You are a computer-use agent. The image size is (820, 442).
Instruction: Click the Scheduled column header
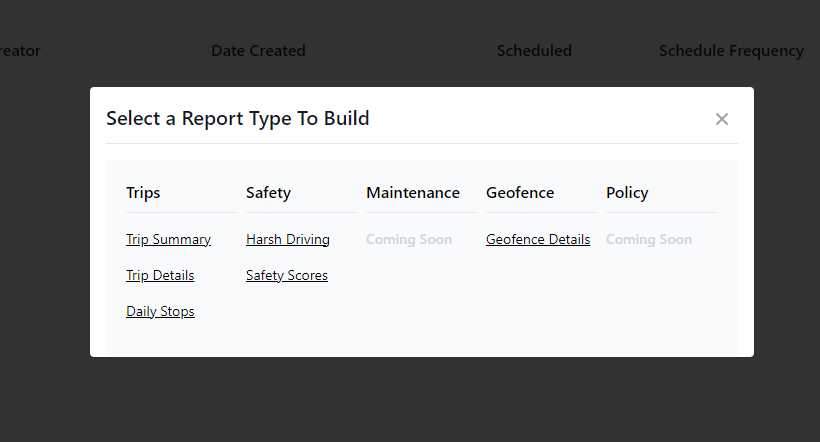pos(534,51)
